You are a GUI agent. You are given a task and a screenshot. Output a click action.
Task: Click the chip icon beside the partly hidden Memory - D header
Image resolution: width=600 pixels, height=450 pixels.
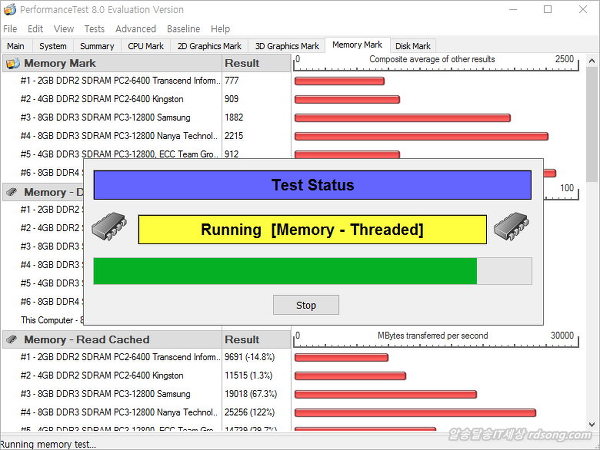12,192
